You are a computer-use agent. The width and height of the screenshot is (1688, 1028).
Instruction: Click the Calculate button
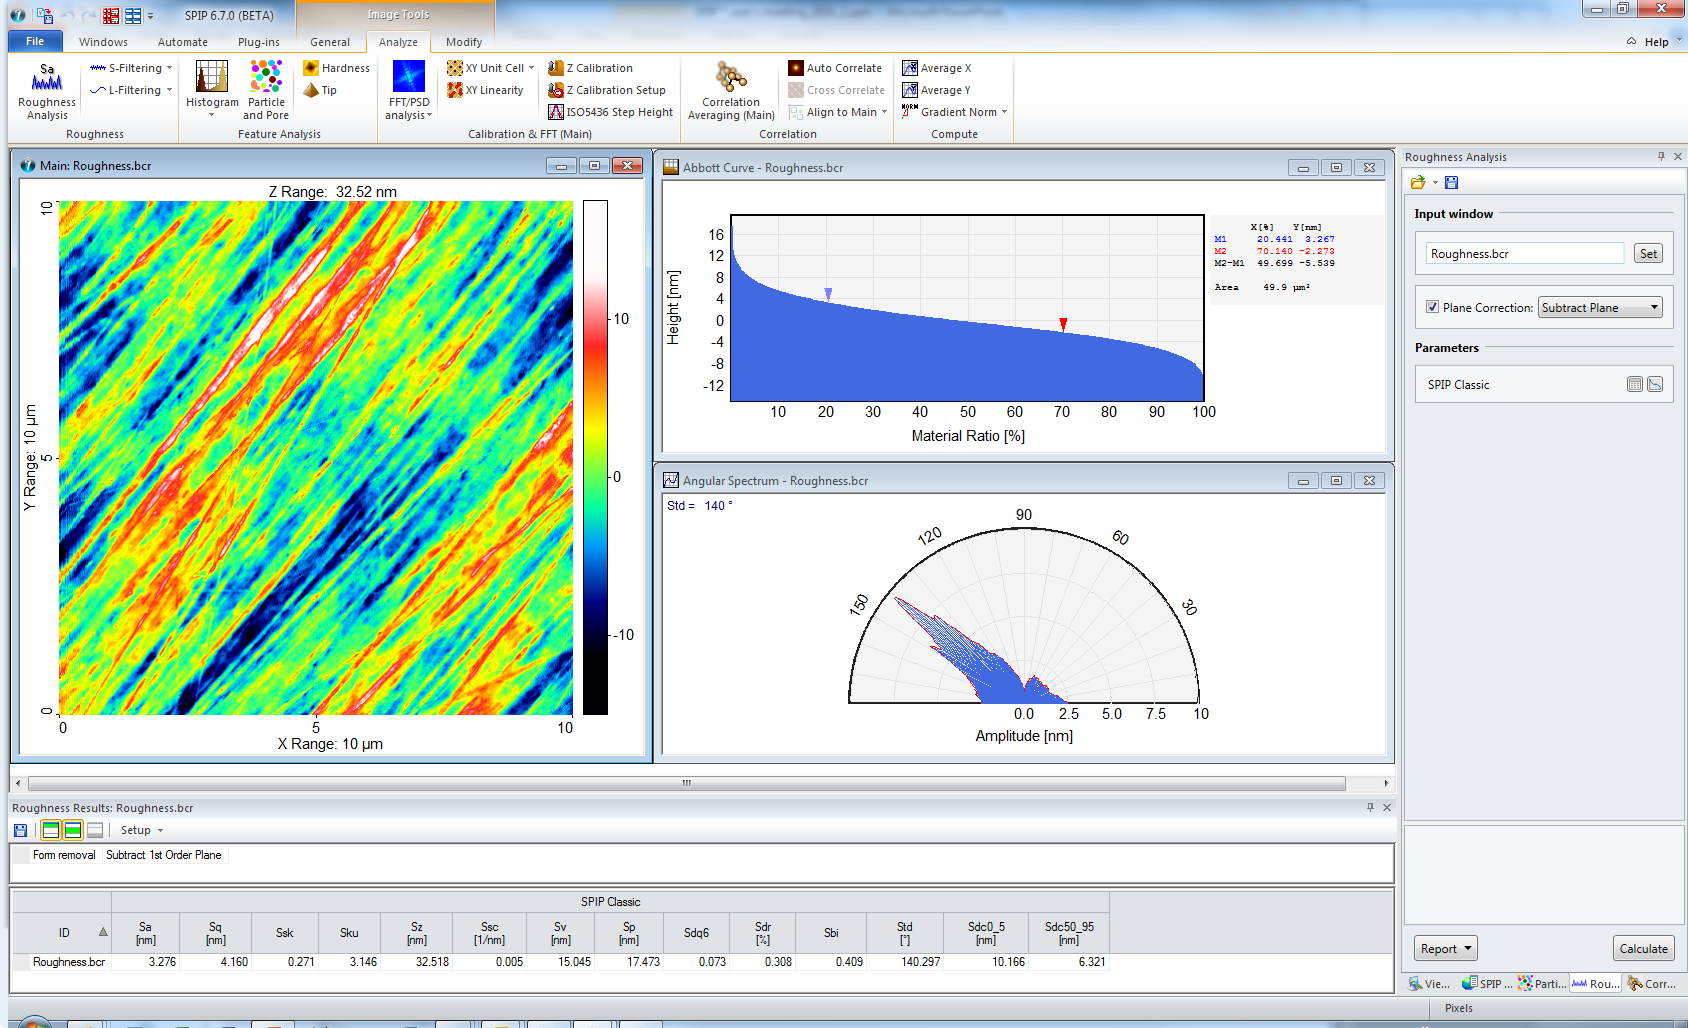coord(1643,948)
